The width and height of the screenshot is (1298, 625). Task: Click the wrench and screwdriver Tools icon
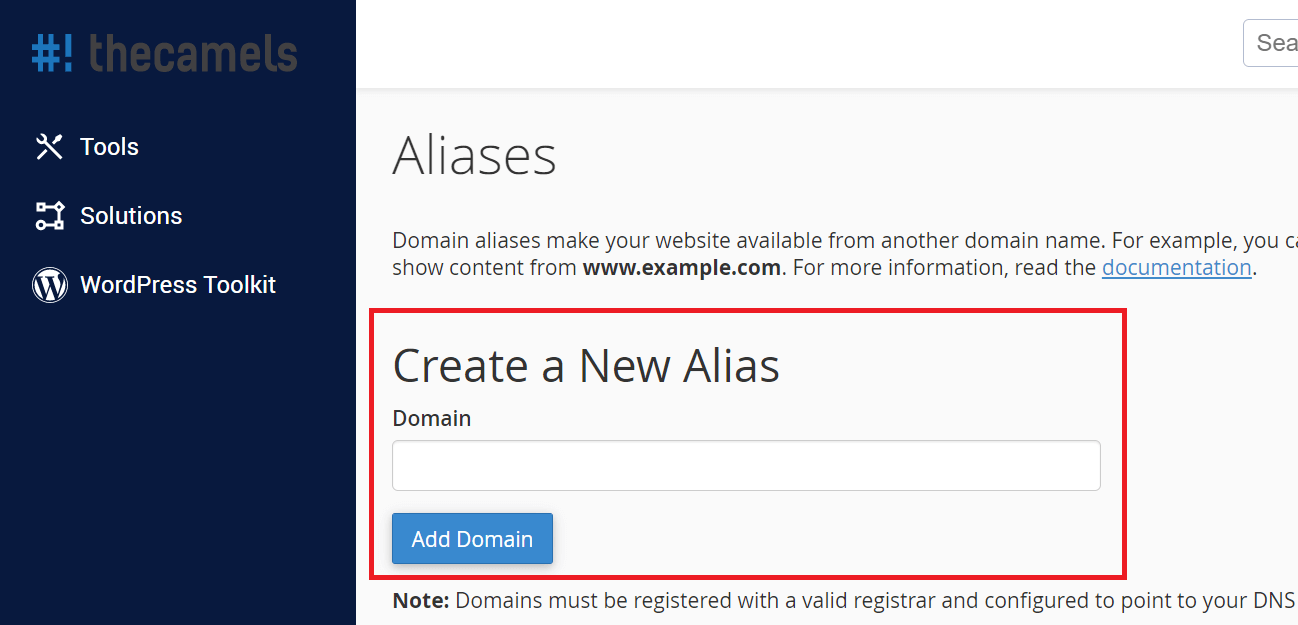[49, 147]
